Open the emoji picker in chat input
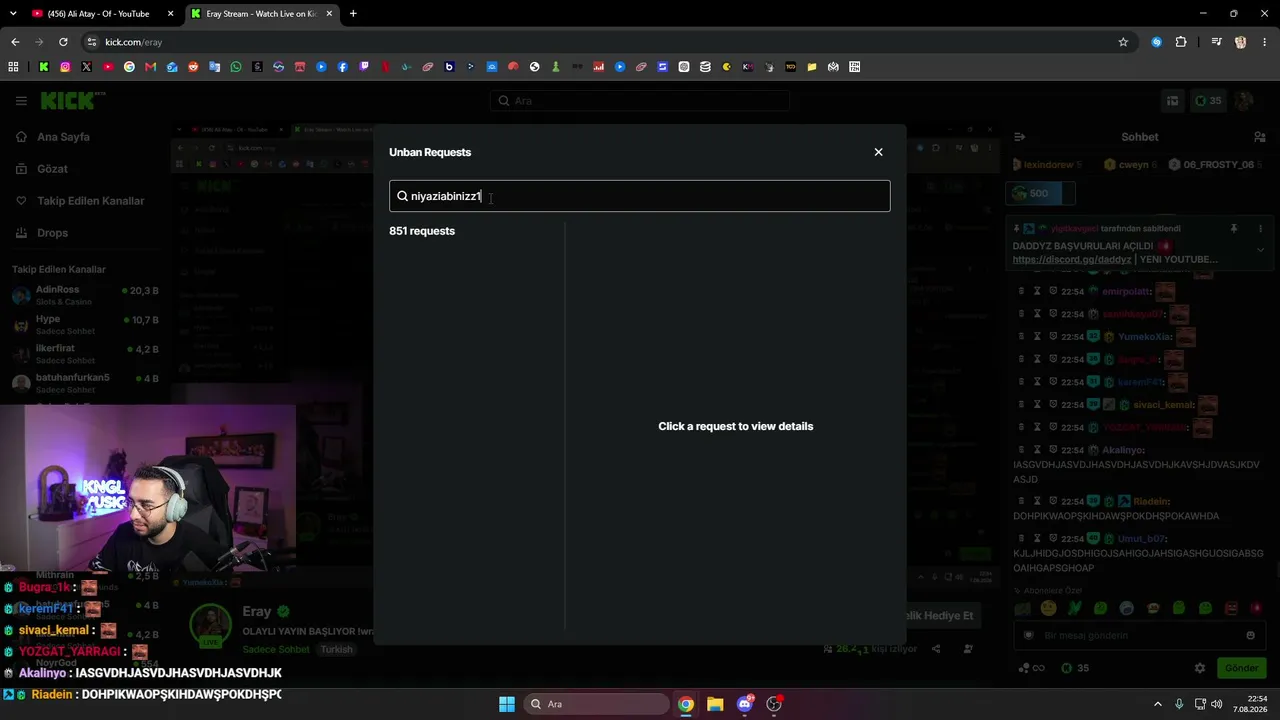This screenshot has width=1280, height=720. (1250, 635)
